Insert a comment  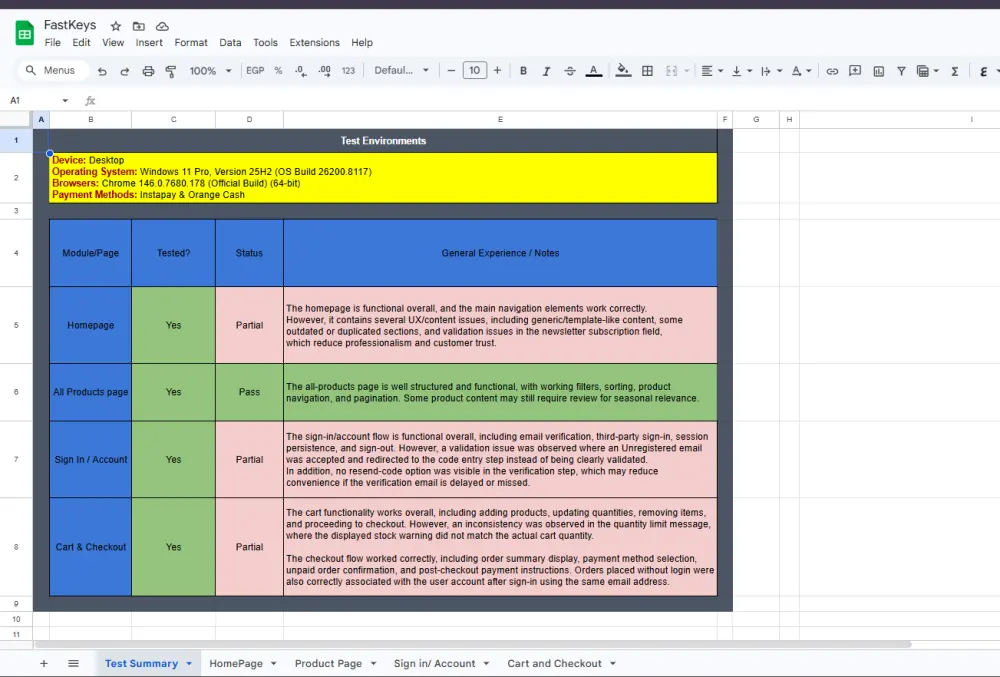coord(855,71)
